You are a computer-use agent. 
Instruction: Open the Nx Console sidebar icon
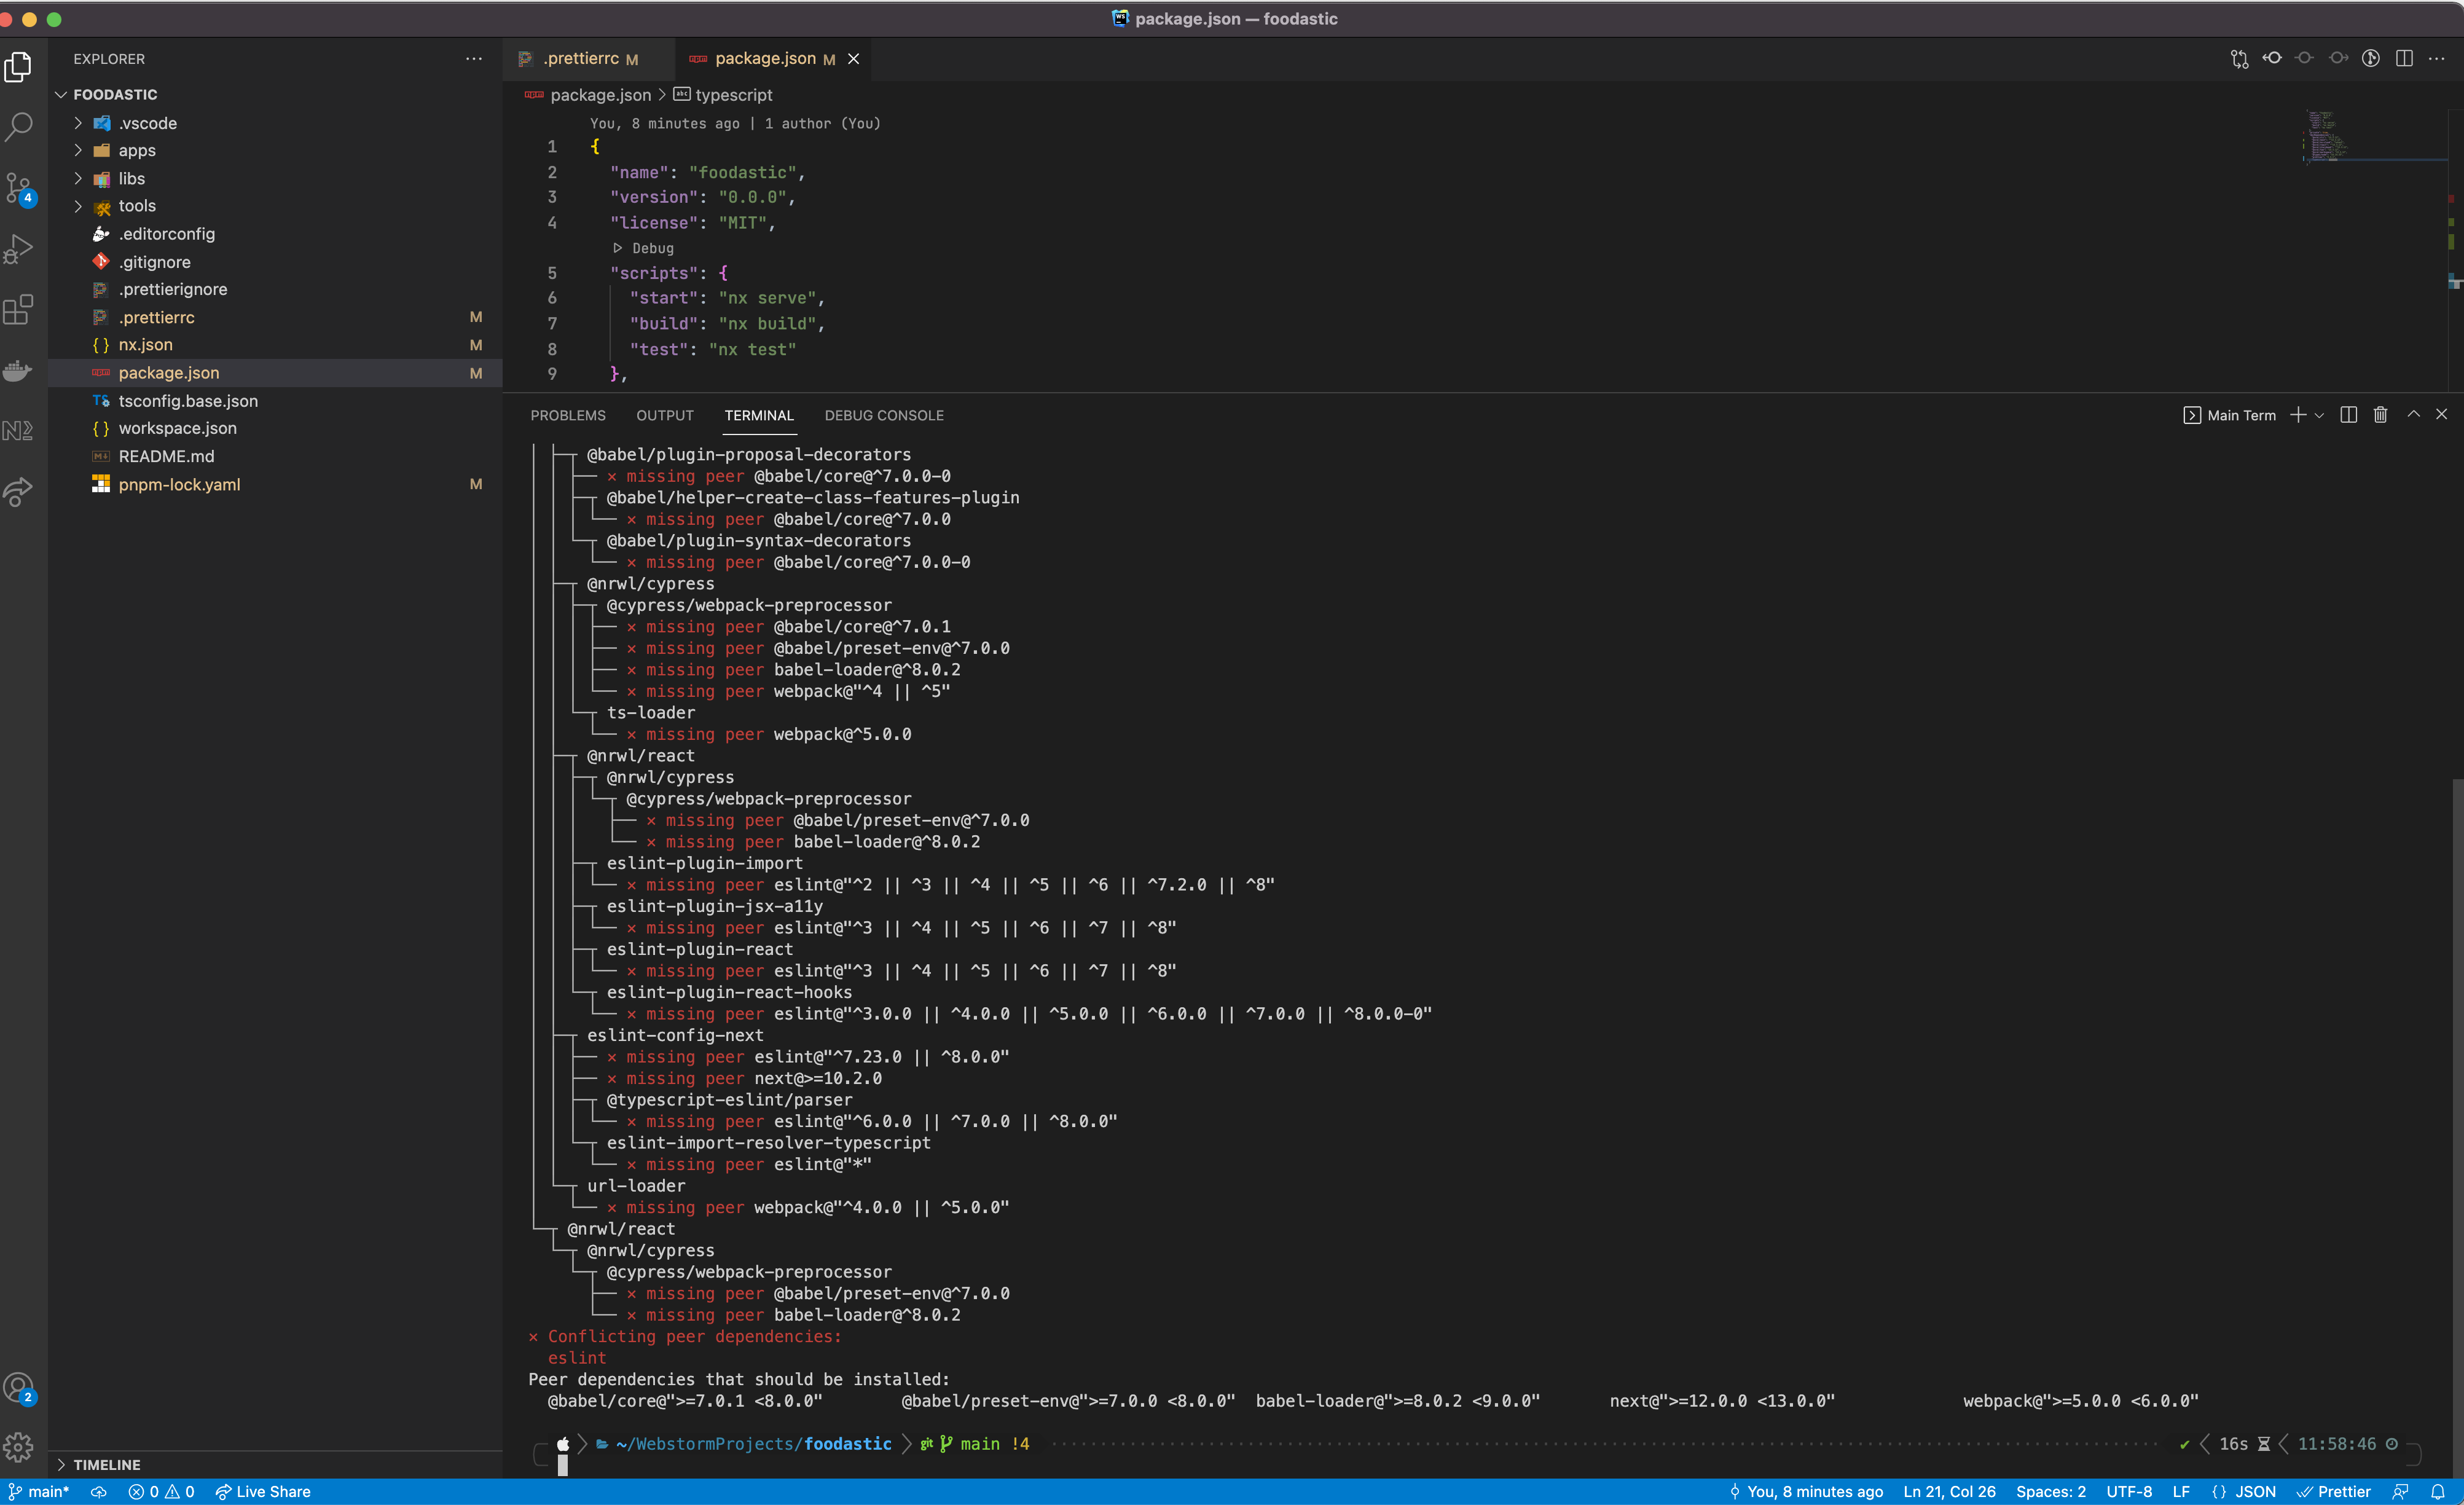click(20, 430)
